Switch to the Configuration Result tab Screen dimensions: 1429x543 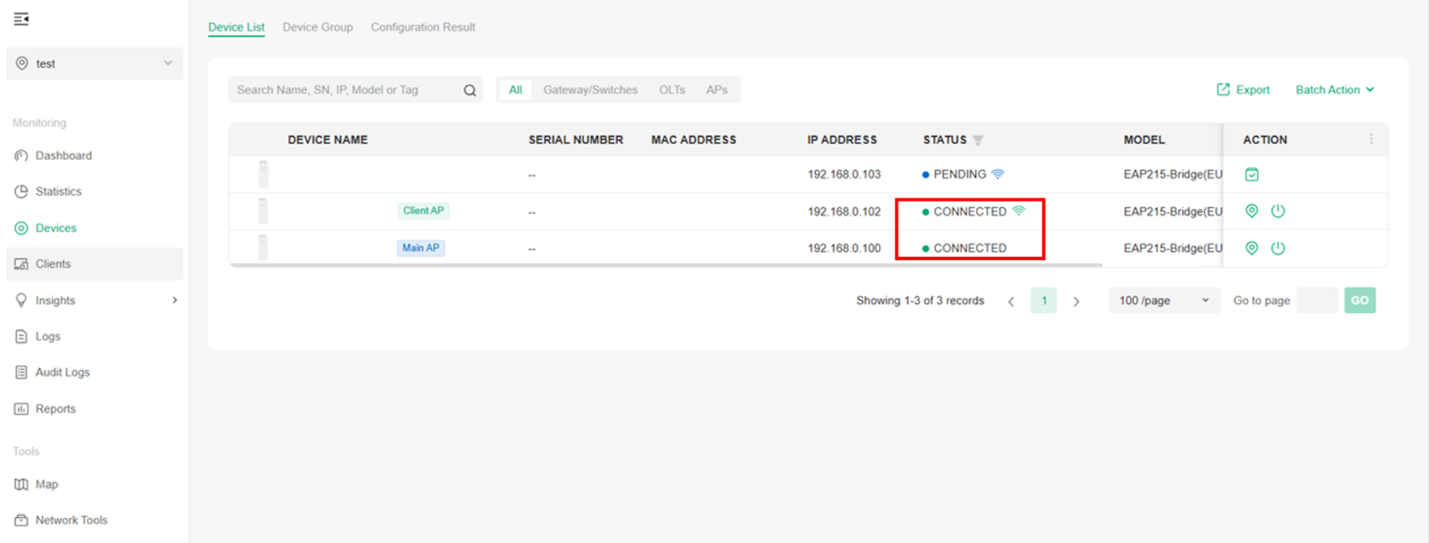423,27
